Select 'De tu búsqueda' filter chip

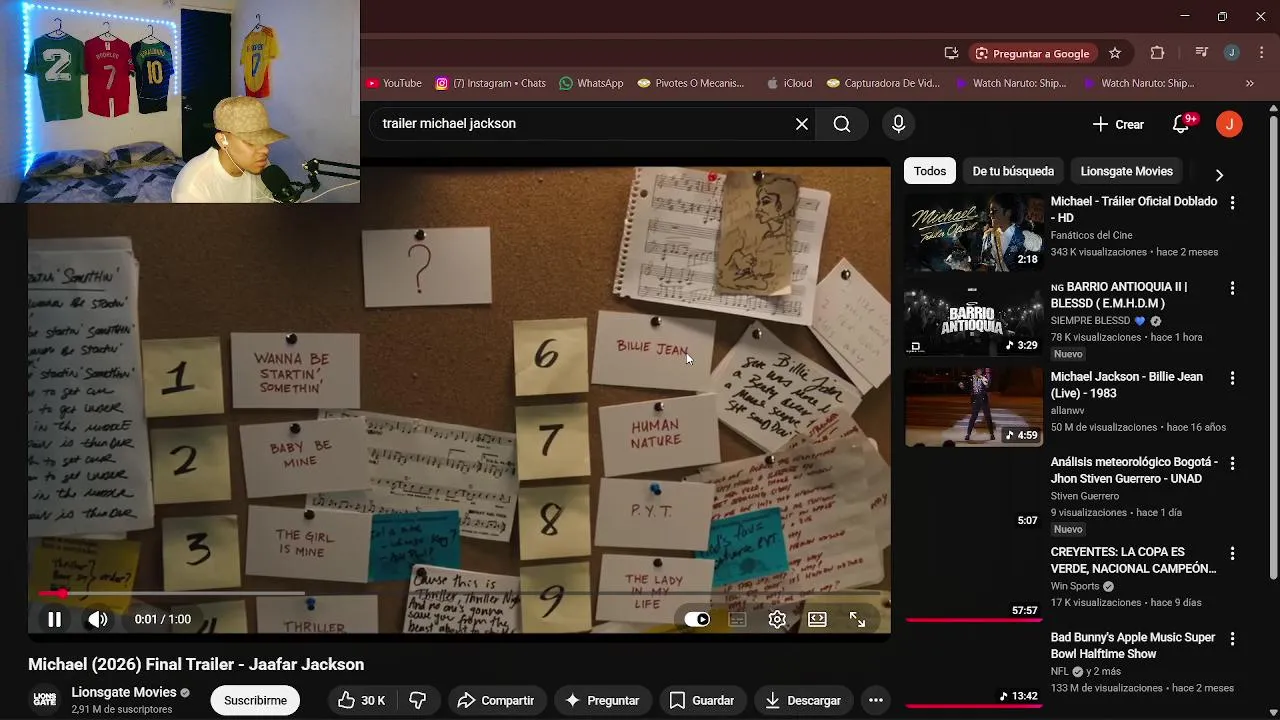(x=1013, y=171)
